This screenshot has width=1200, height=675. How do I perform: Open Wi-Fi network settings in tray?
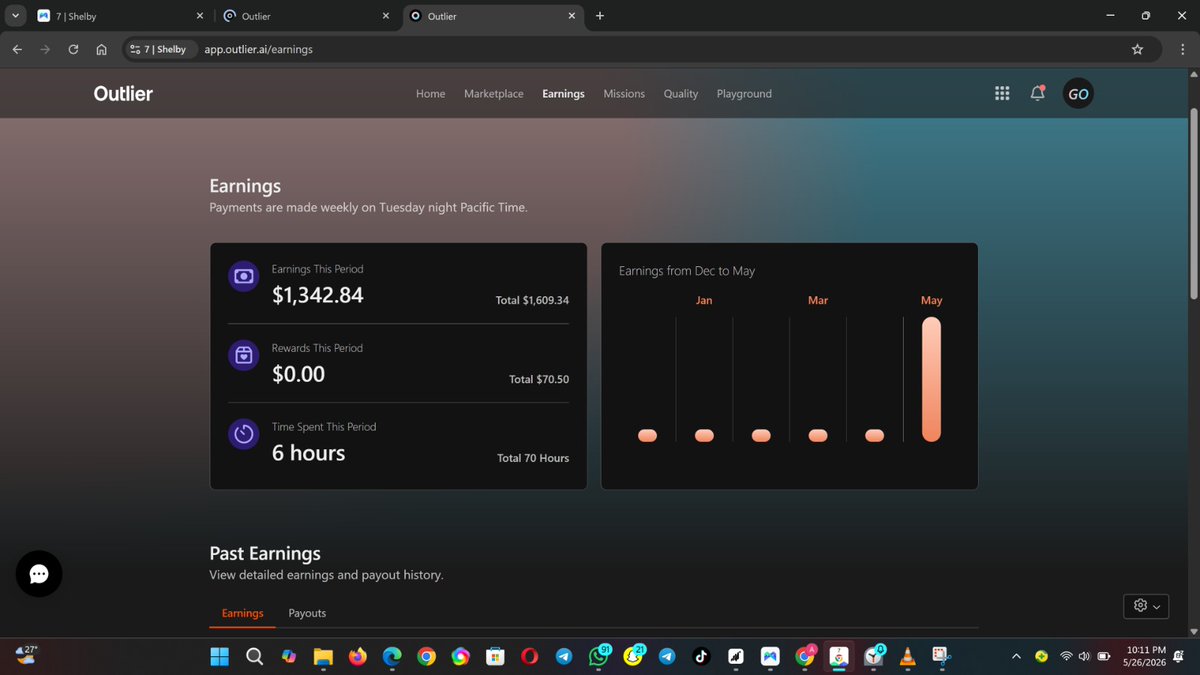(1066, 657)
